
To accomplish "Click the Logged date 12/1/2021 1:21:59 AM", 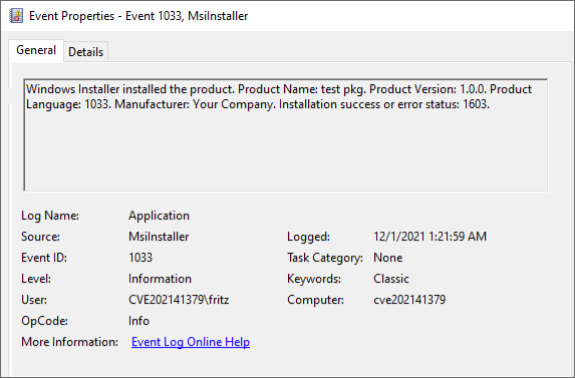I will click(430, 236).
